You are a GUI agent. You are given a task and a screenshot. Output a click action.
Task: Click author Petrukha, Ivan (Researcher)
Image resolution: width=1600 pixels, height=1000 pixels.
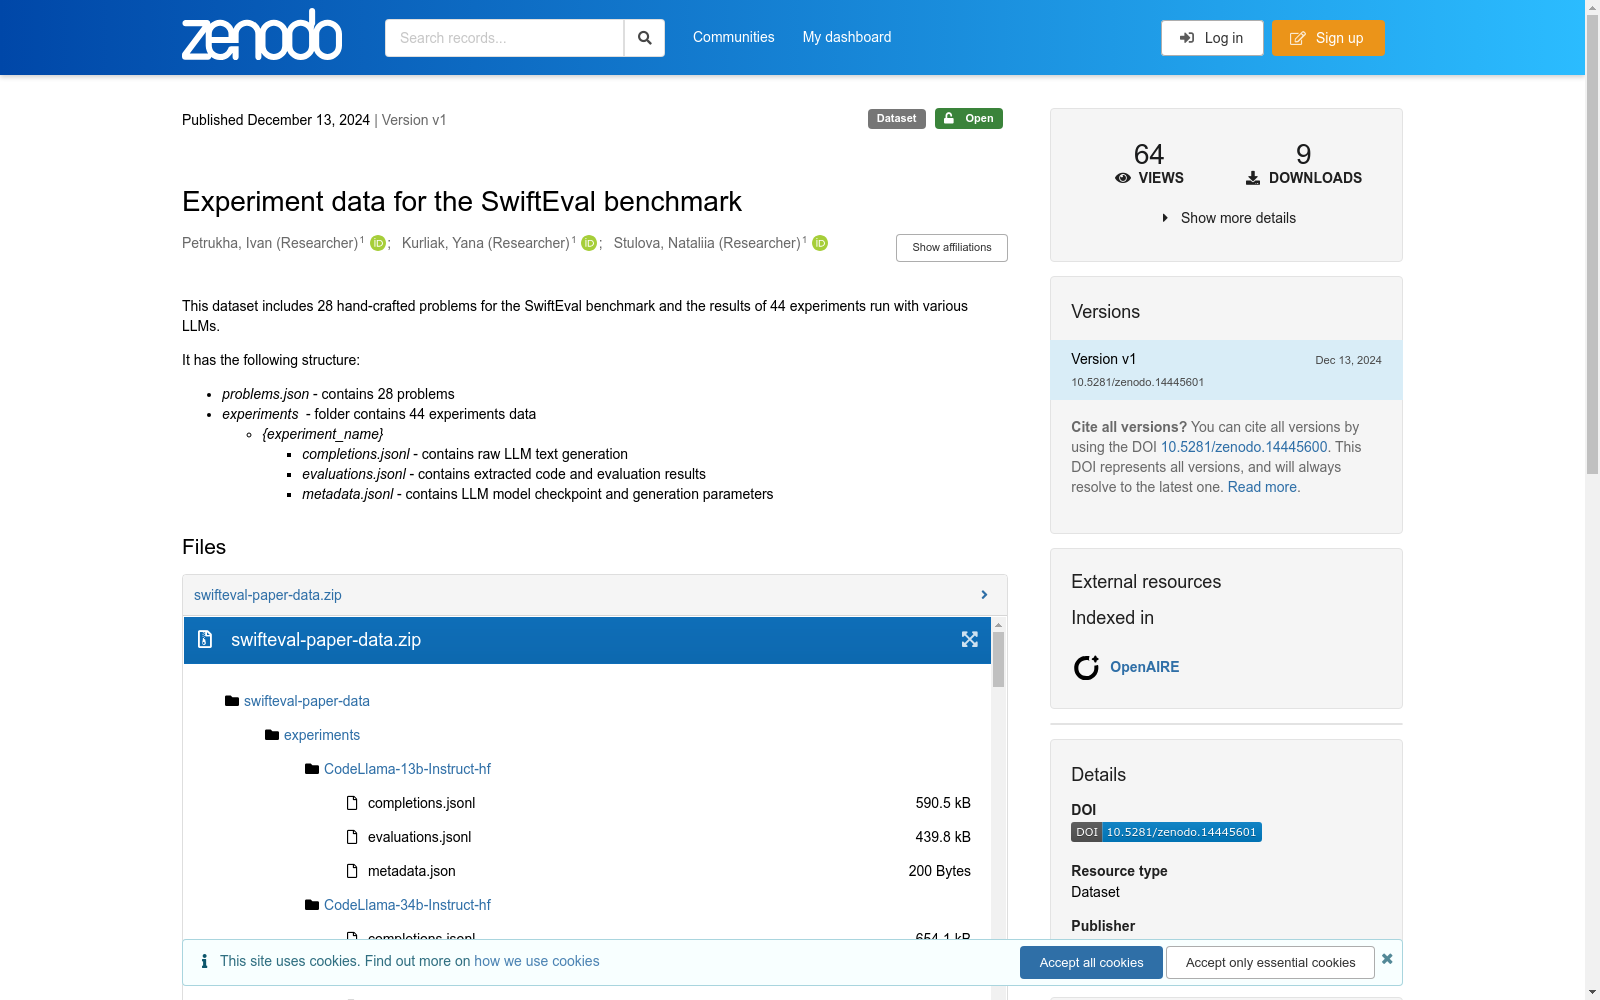click(x=270, y=243)
